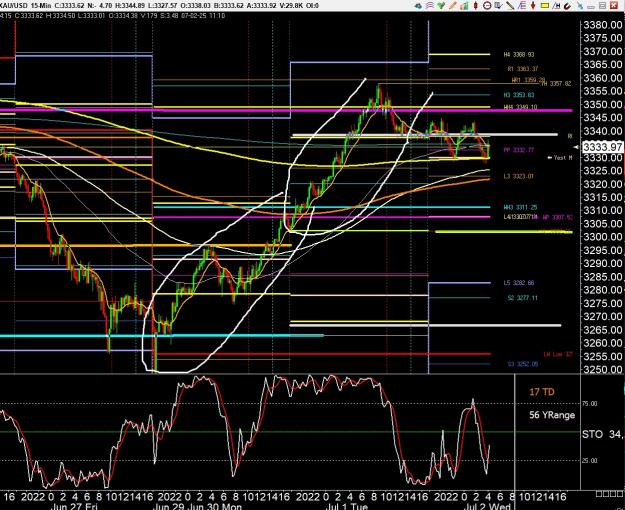The image size is (625, 510).
Task: Click the green arrows icon in toolbar
Action: (441, 6)
